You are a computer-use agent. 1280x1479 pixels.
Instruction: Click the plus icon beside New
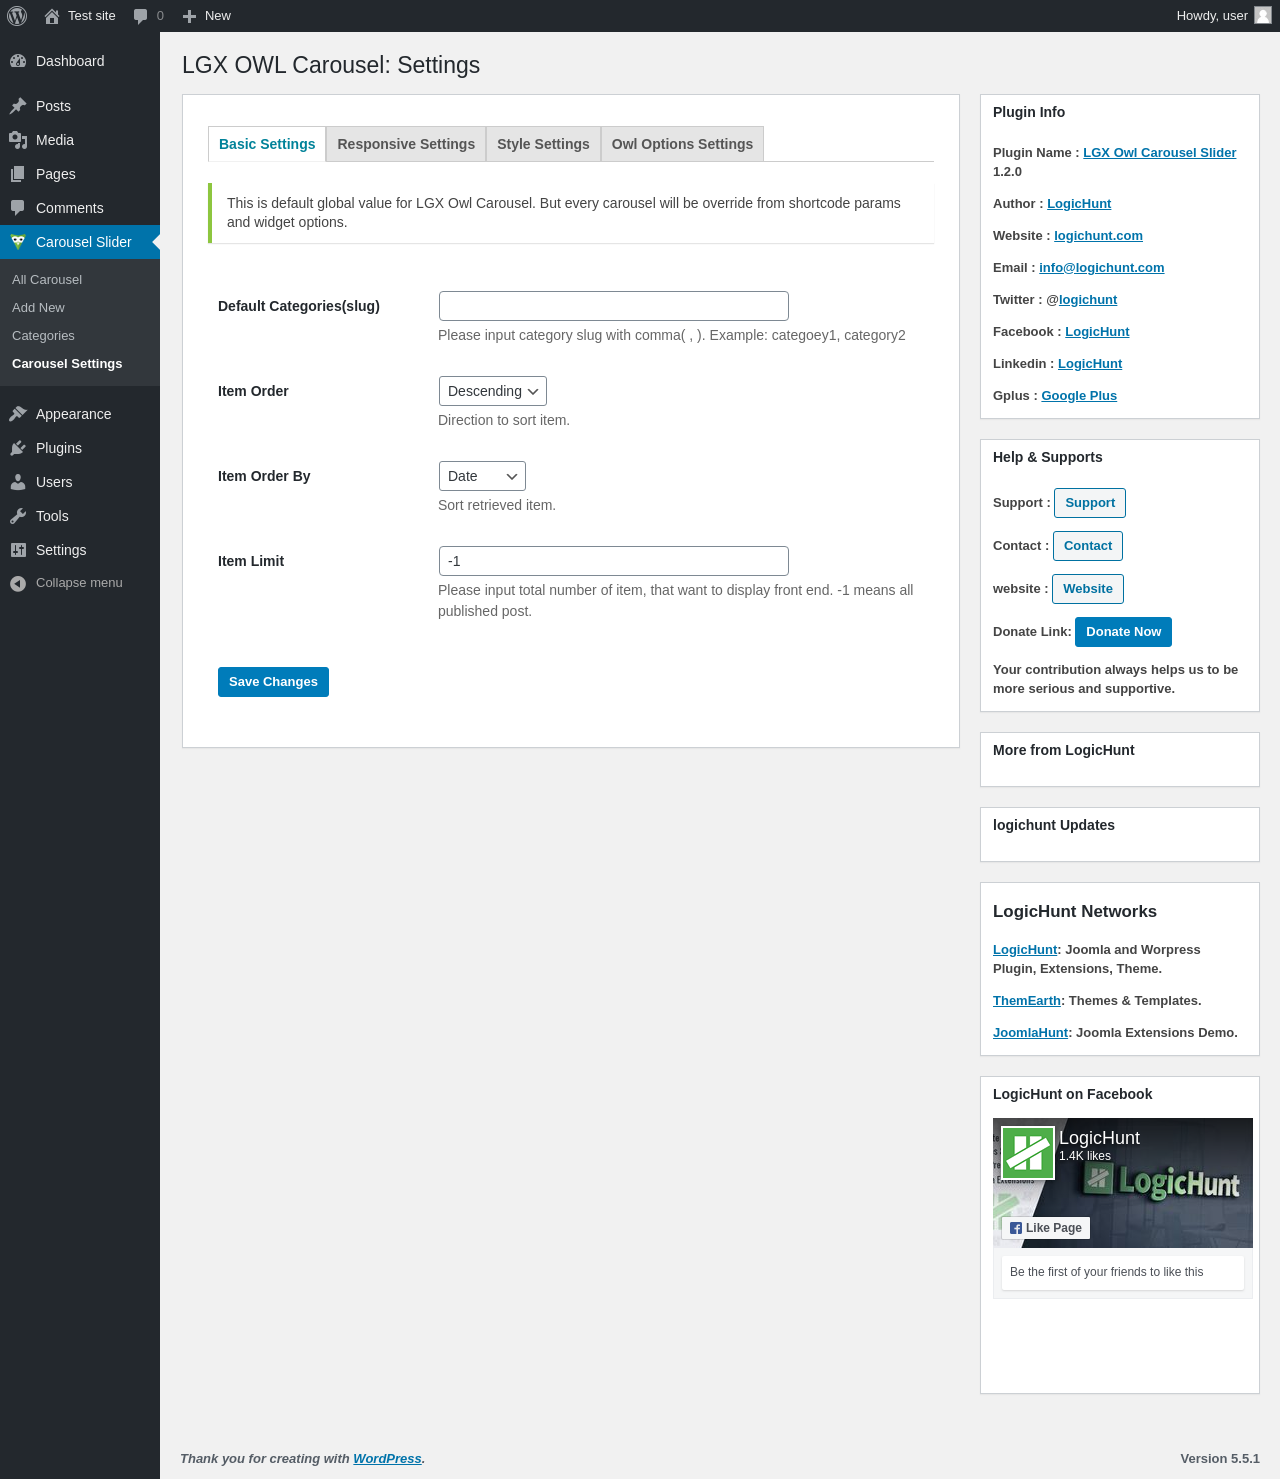(x=189, y=16)
